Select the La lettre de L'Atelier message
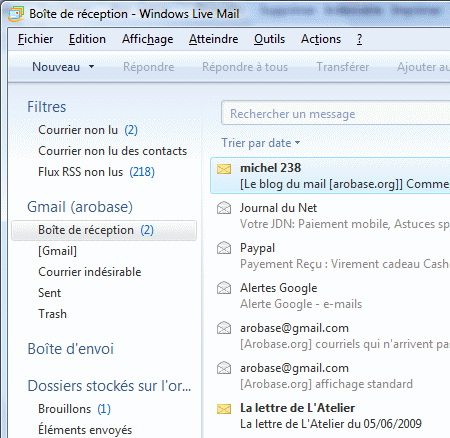The image size is (450, 438). 330,416
